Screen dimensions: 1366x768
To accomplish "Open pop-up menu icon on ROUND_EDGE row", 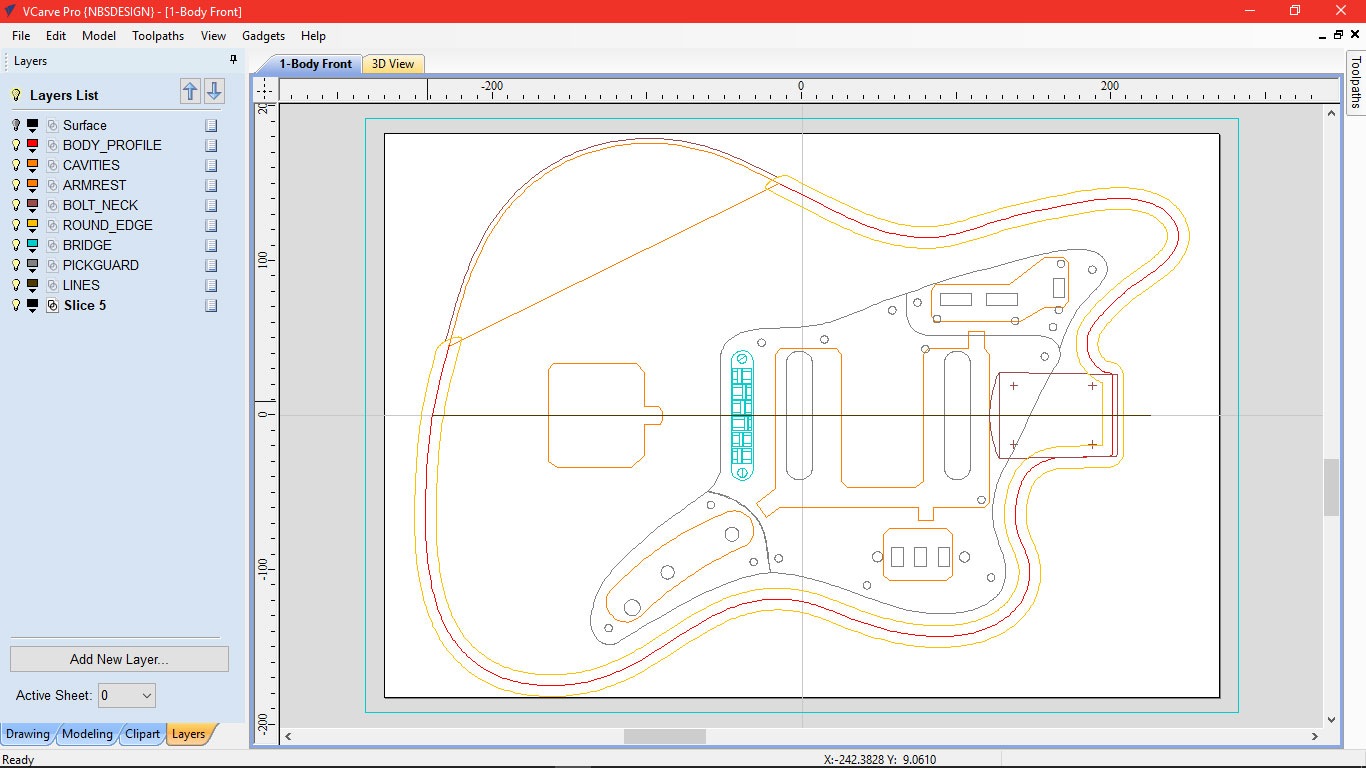I will coord(211,225).
